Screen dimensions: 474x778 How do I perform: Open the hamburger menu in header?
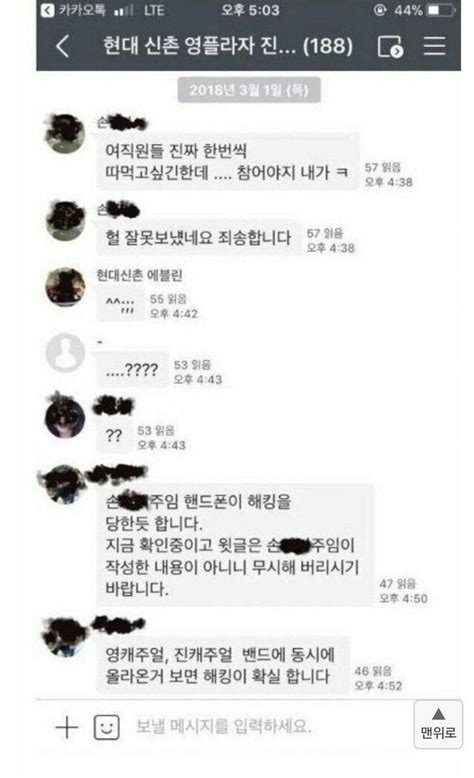point(434,46)
